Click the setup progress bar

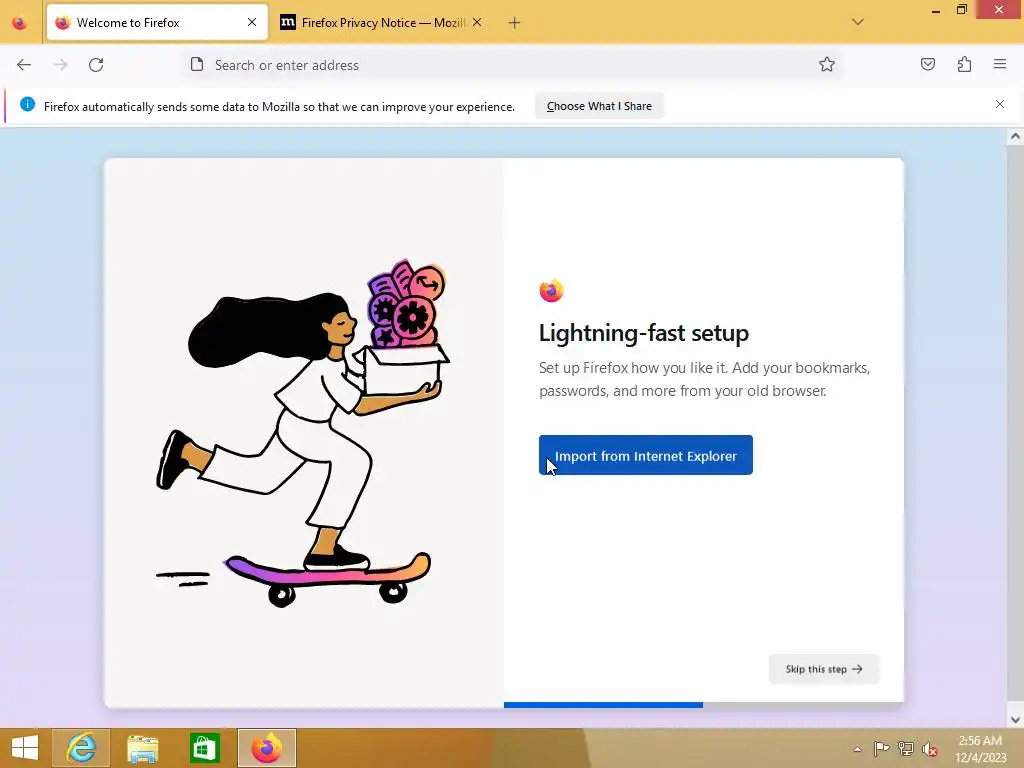(x=703, y=705)
